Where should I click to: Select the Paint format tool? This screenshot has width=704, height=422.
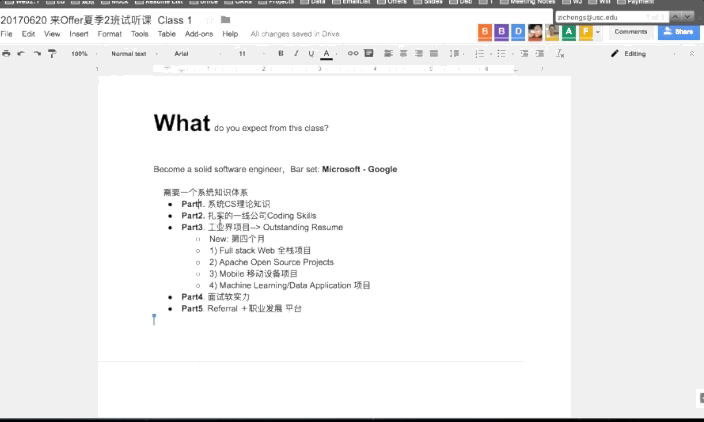pos(52,53)
